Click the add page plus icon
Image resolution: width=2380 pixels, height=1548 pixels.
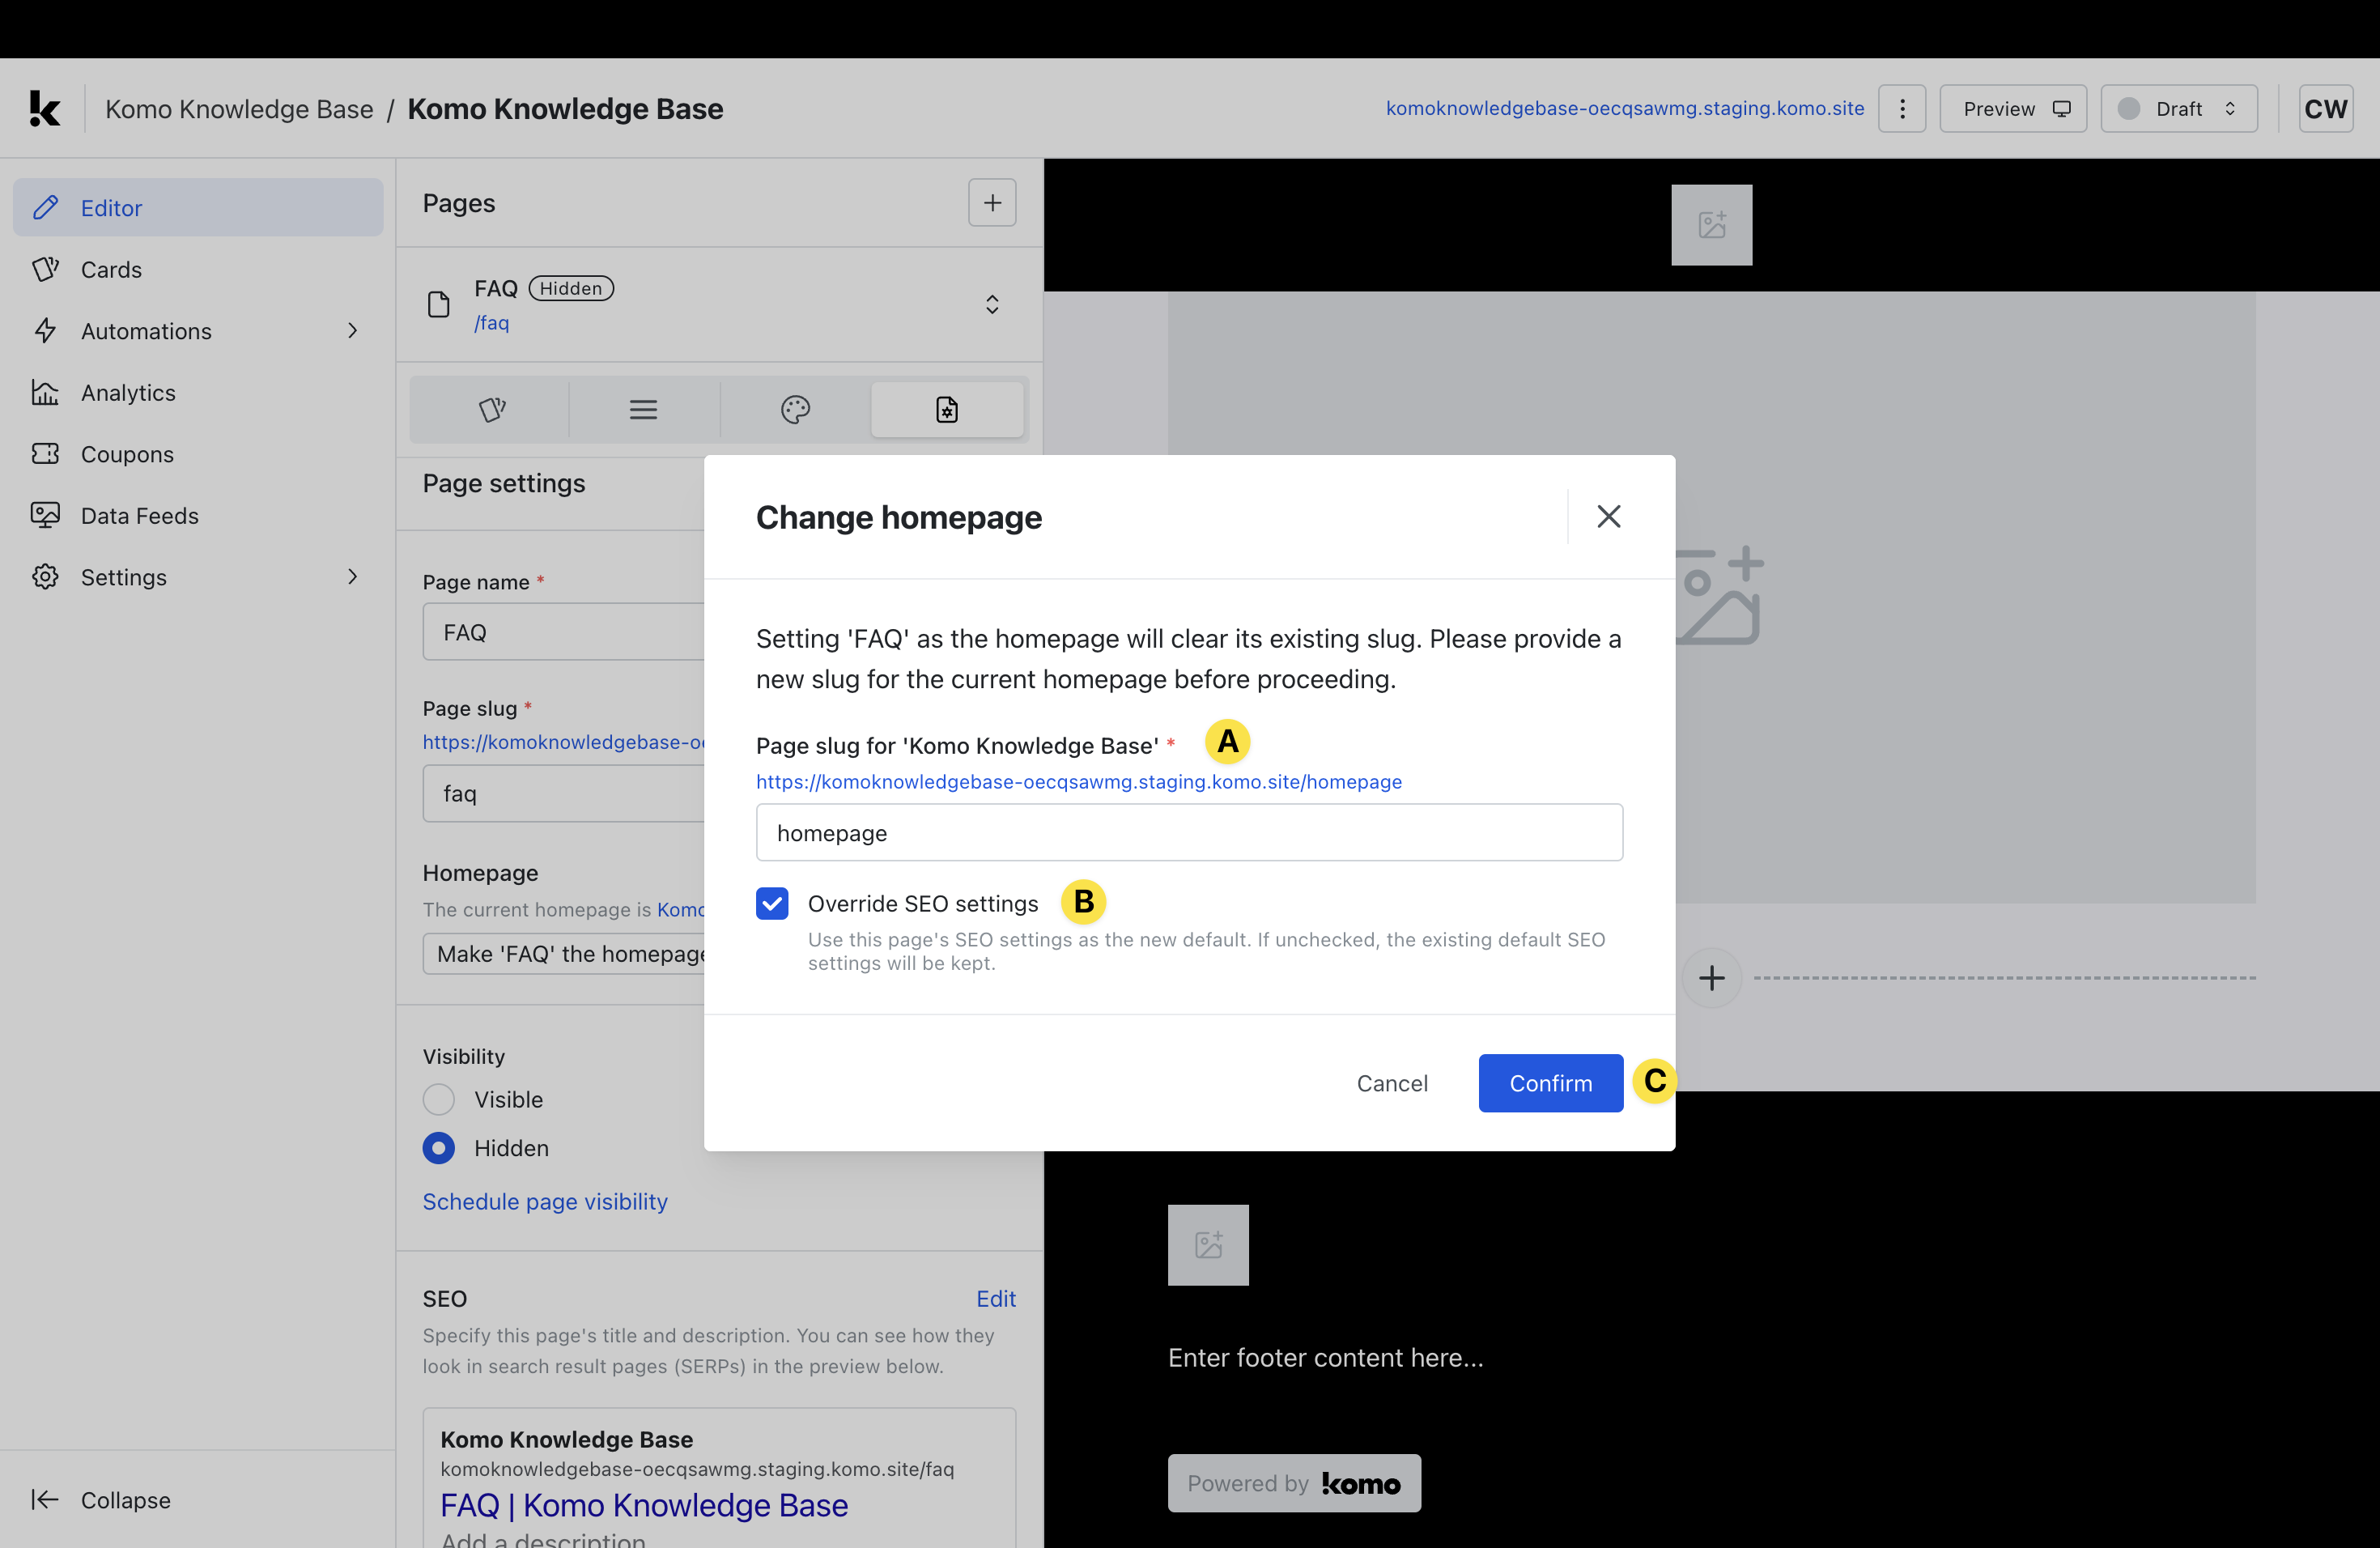coord(991,203)
